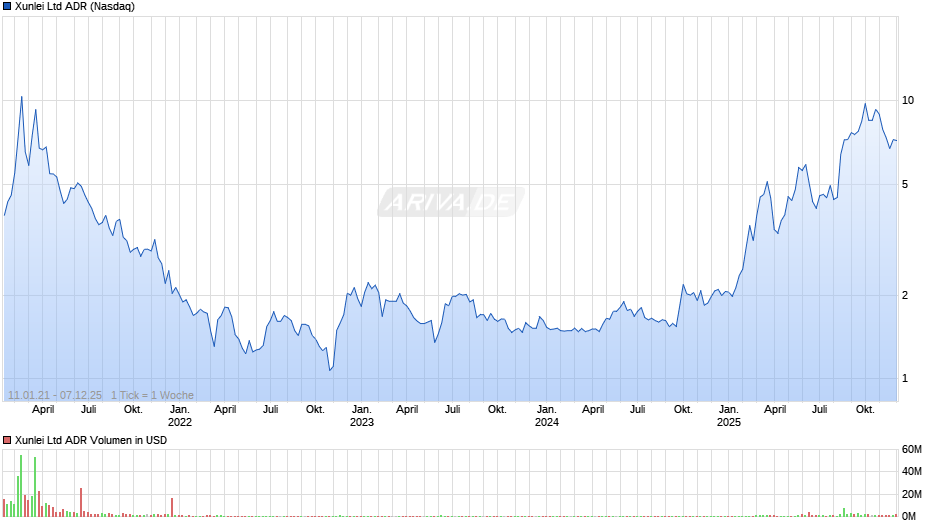940x526 pixels.
Task: Click the red volume spike near January 2022
Action: pyautogui.click(x=172, y=507)
